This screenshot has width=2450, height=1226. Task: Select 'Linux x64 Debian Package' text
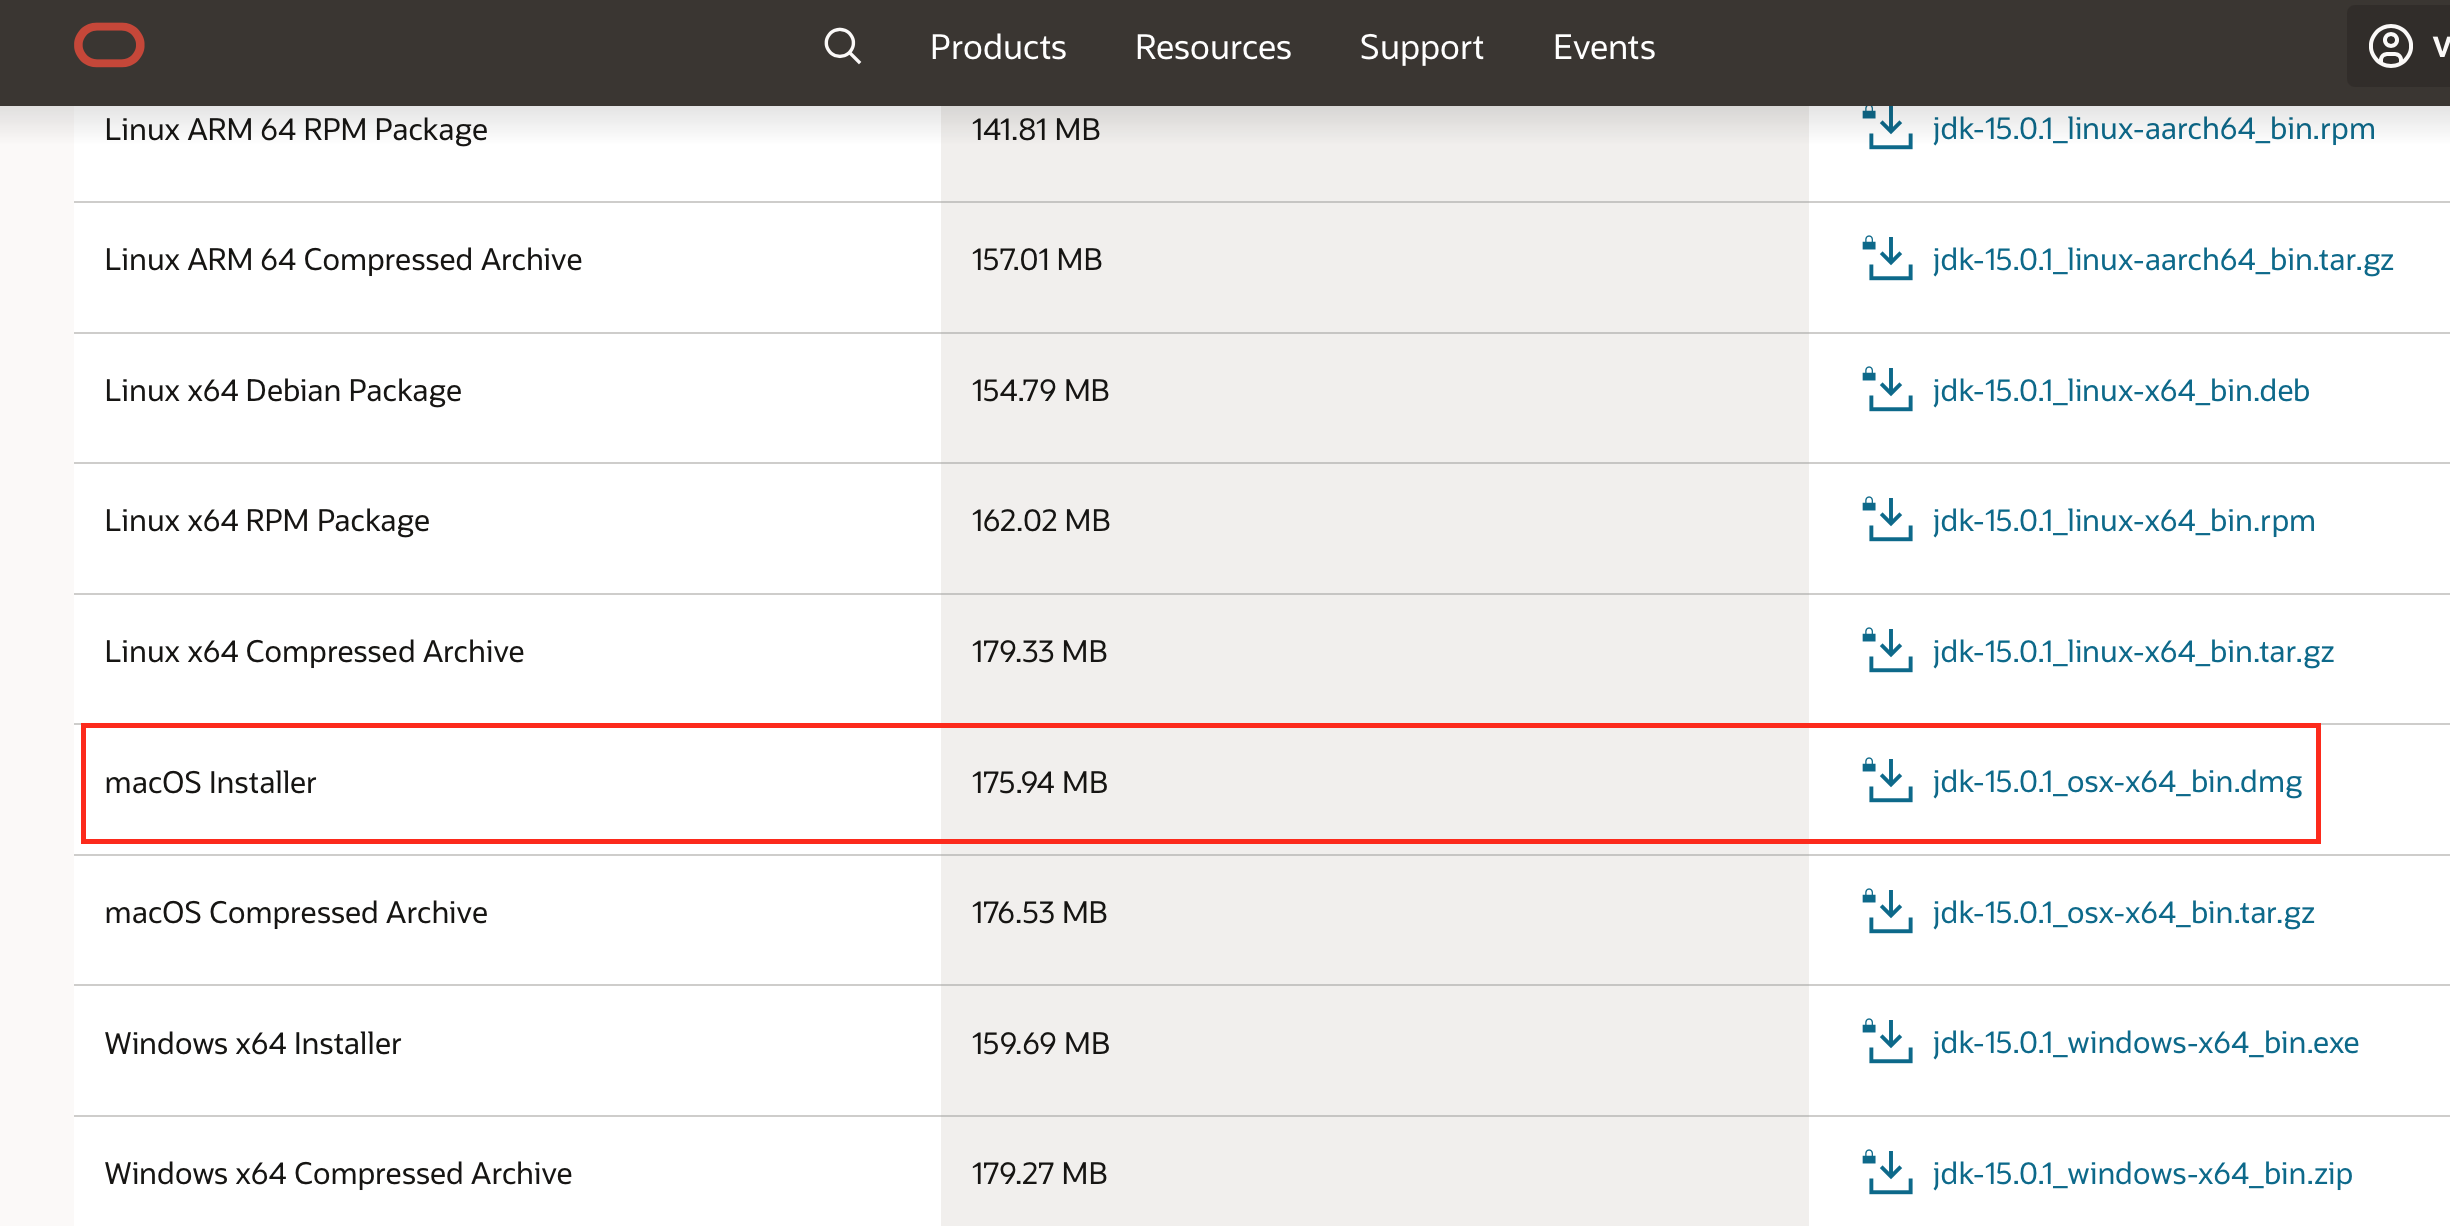(x=283, y=391)
